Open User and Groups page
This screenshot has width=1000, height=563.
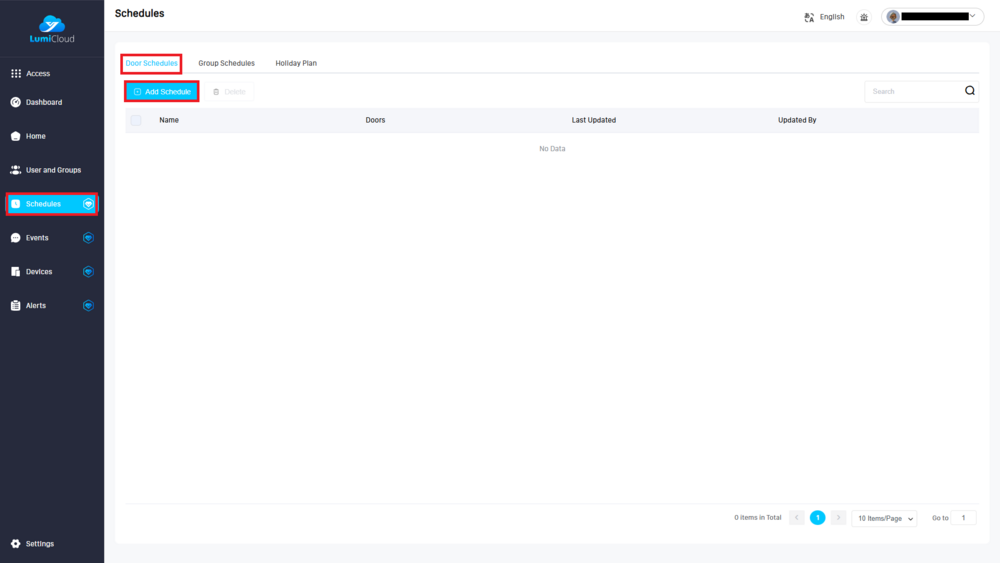click(53, 170)
